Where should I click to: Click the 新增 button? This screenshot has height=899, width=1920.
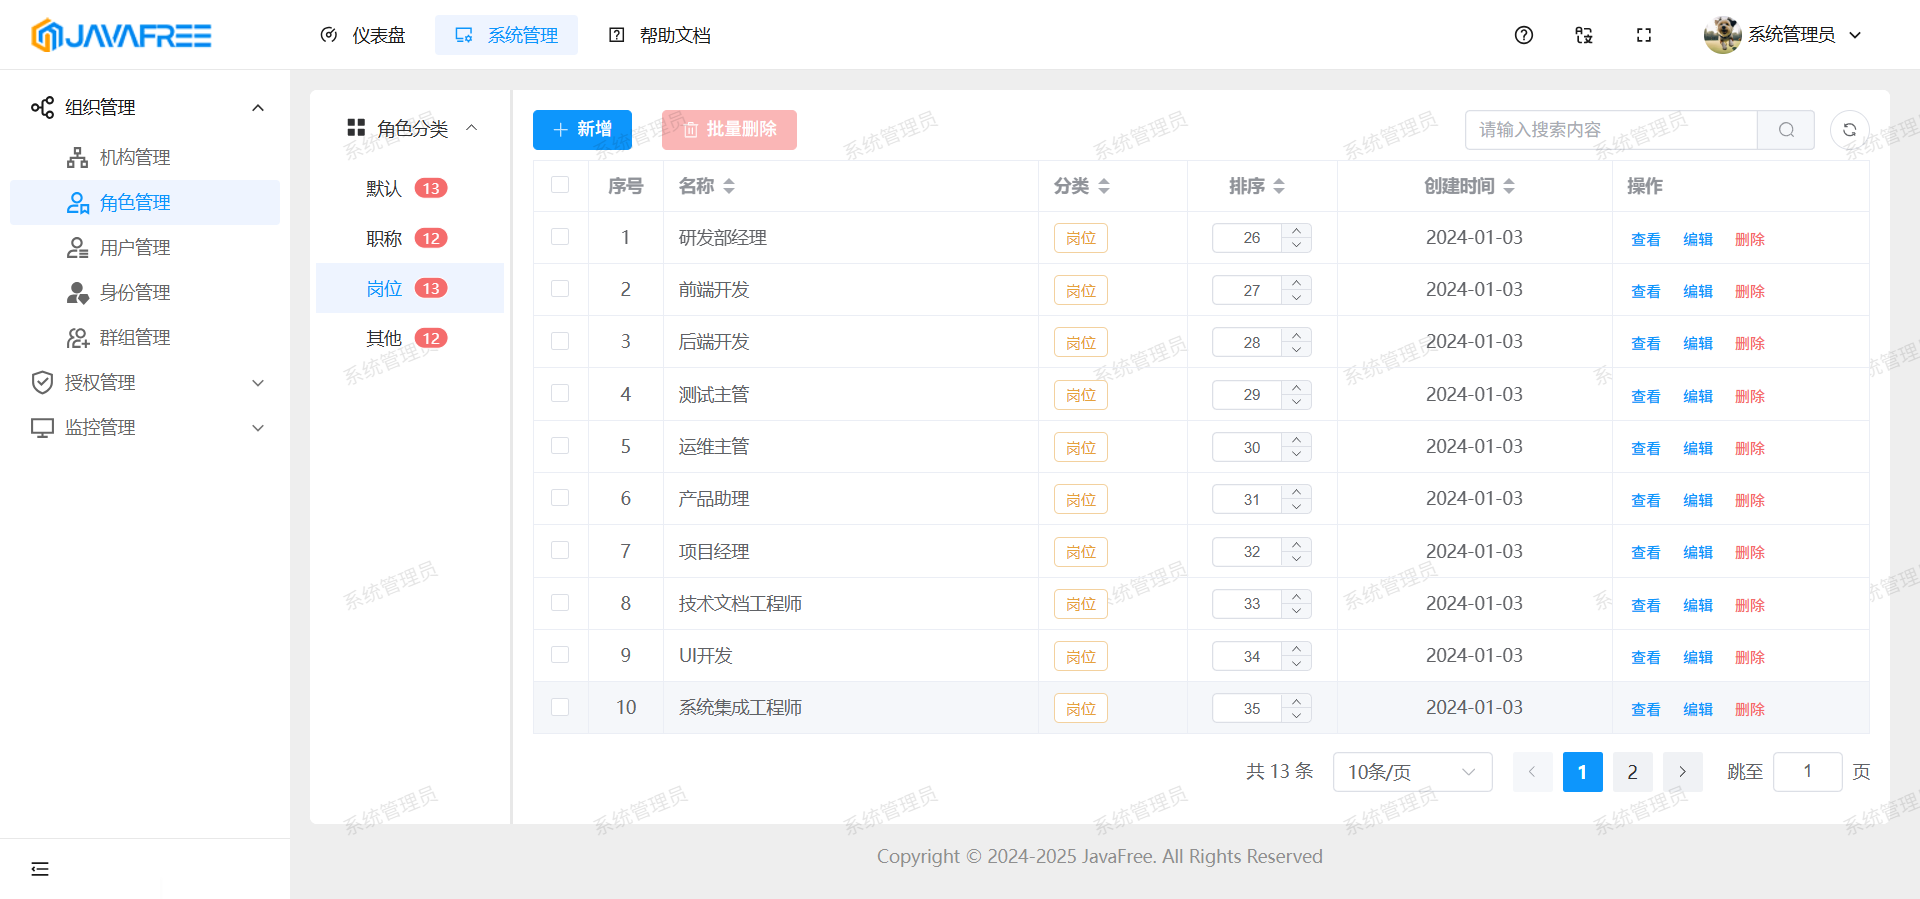pyautogui.click(x=582, y=130)
